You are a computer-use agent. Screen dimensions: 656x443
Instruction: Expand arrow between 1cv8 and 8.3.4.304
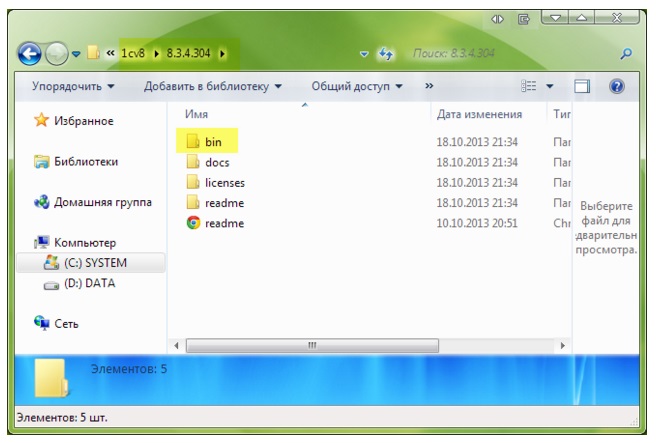coord(156,54)
